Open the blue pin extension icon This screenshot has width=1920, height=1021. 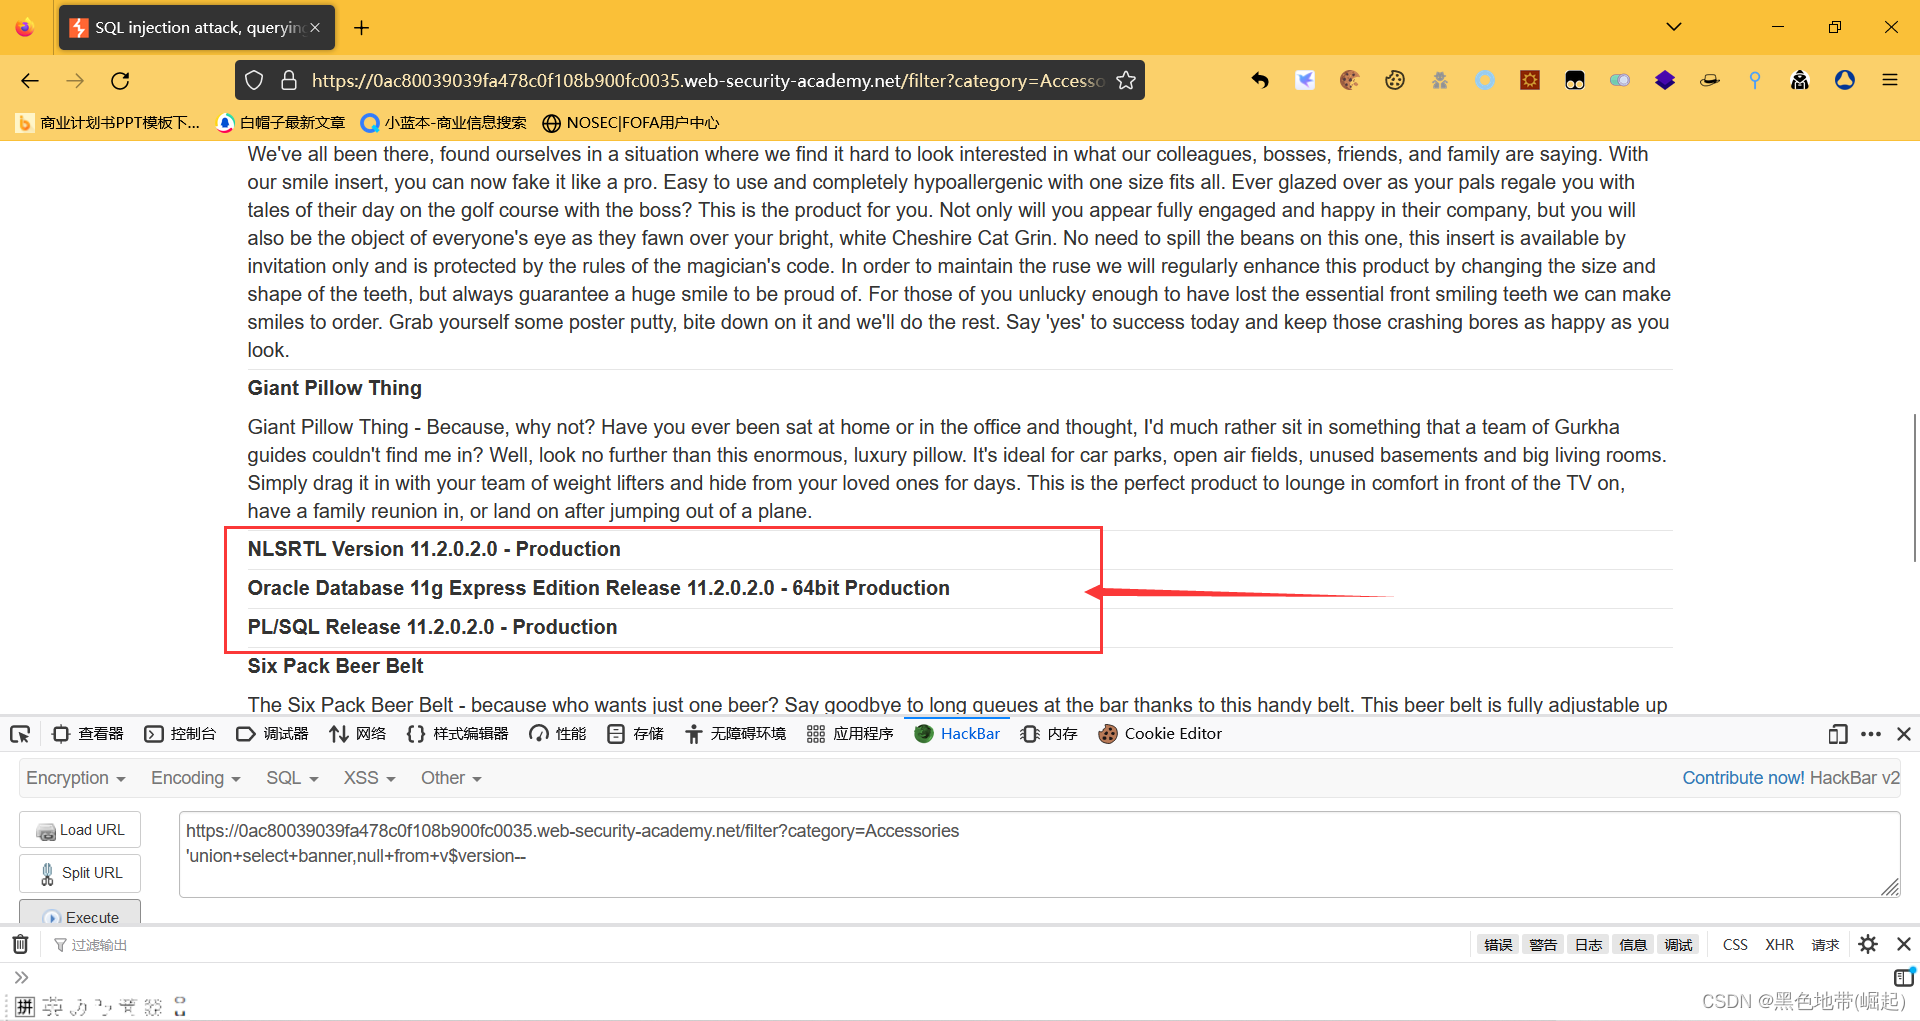point(1755,81)
